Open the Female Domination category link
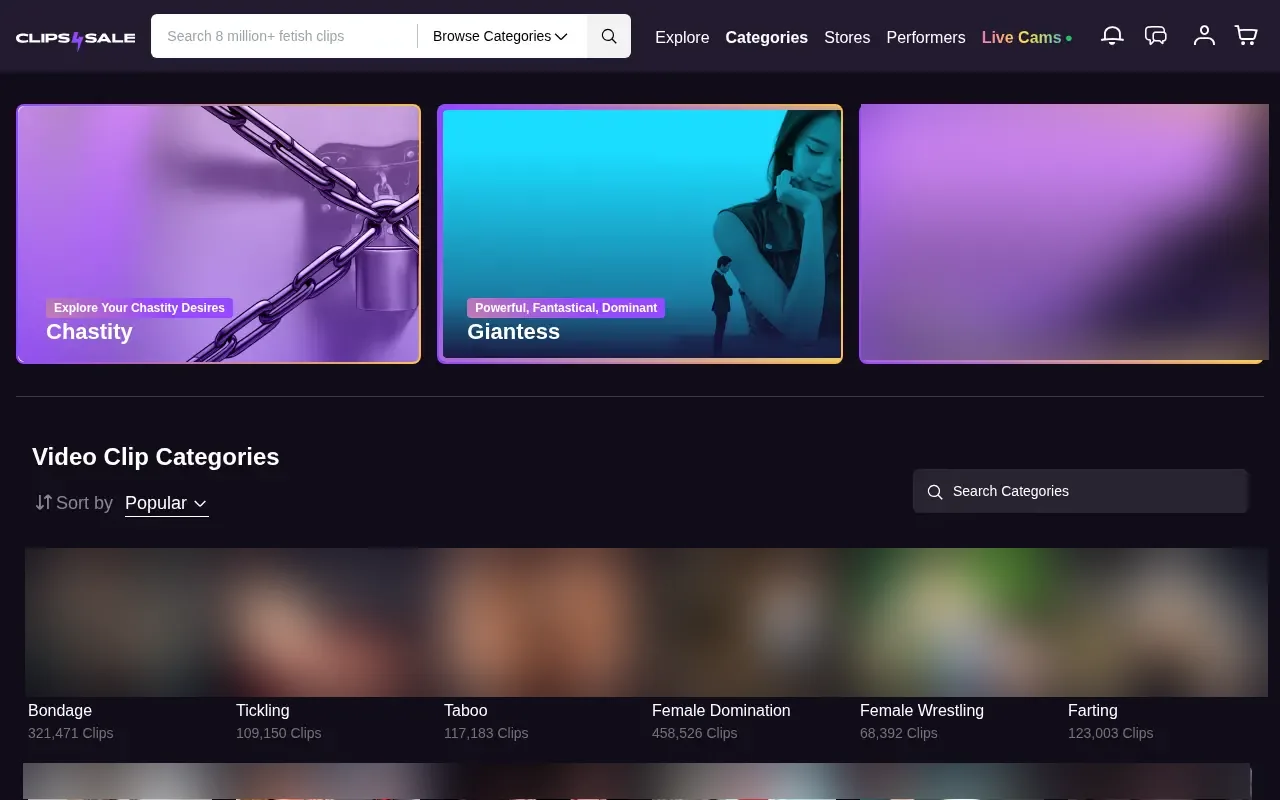The height and width of the screenshot is (800, 1280). pyautogui.click(x=721, y=710)
